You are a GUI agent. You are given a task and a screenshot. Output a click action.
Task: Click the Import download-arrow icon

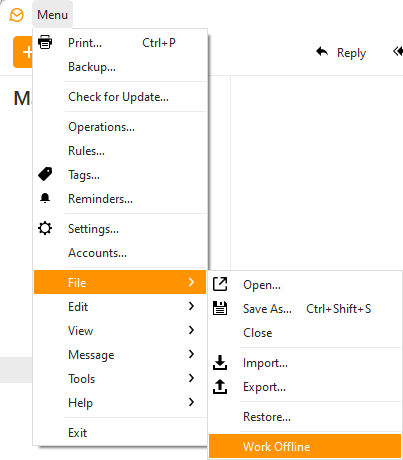(220, 363)
